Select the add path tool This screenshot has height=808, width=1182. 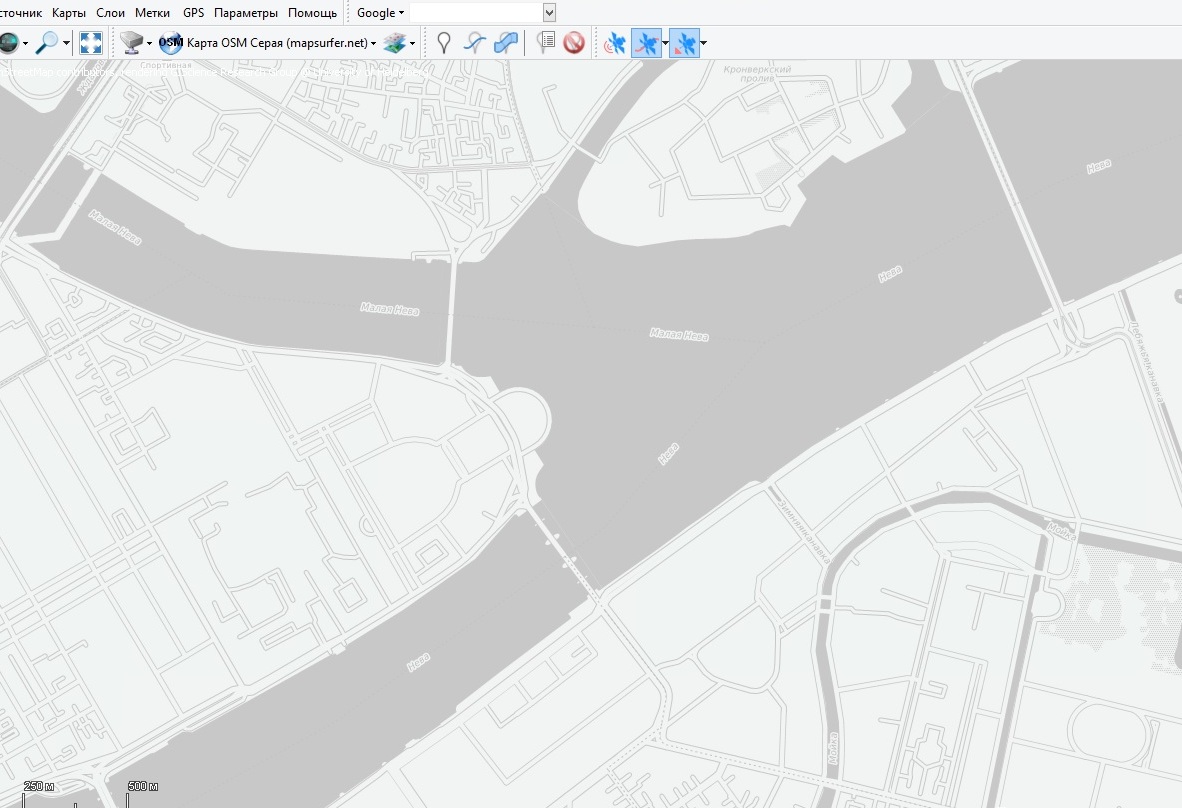(x=476, y=43)
